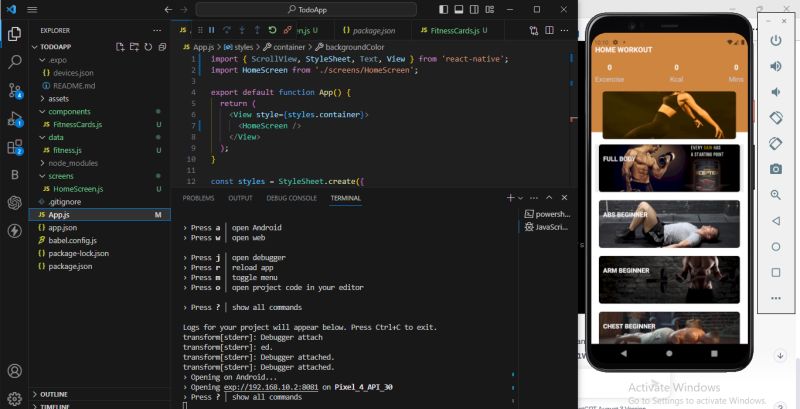Refresh the Explorer file tree
This screenshot has width=800, height=409.
[x=148, y=47]
